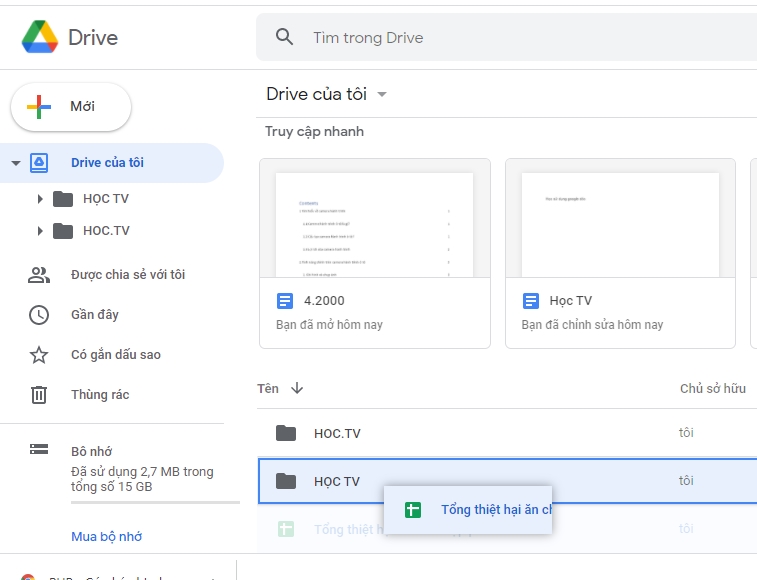Click the 'Mới' new button

71,107
